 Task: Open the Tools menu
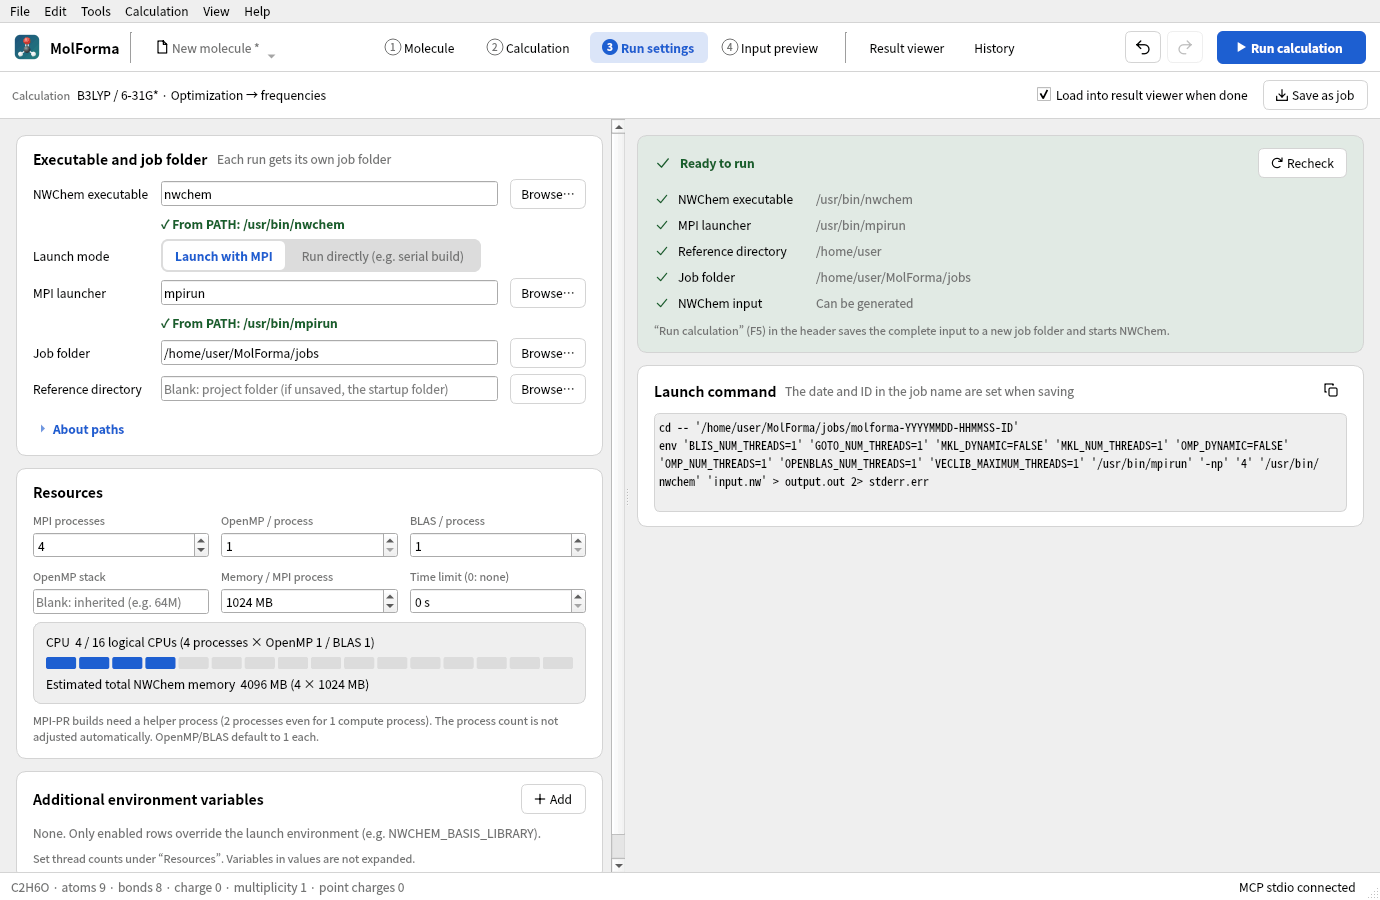(96, 11)
